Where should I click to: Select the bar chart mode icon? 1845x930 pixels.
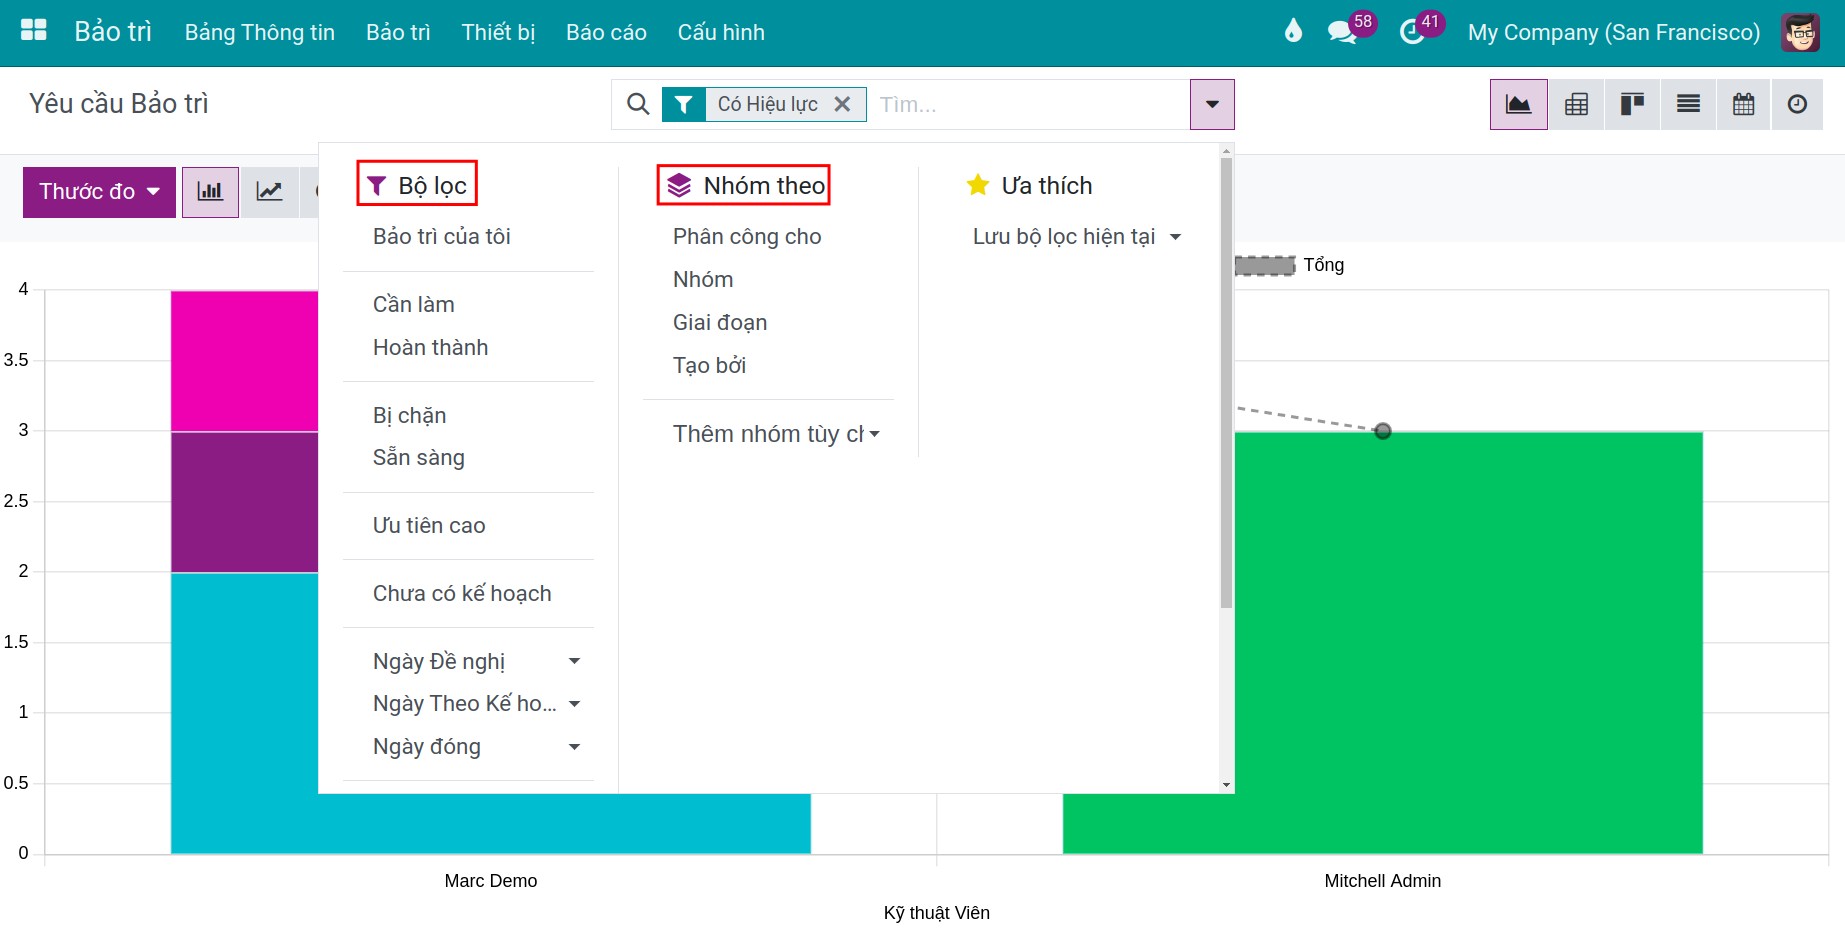[x=210, y=192]
